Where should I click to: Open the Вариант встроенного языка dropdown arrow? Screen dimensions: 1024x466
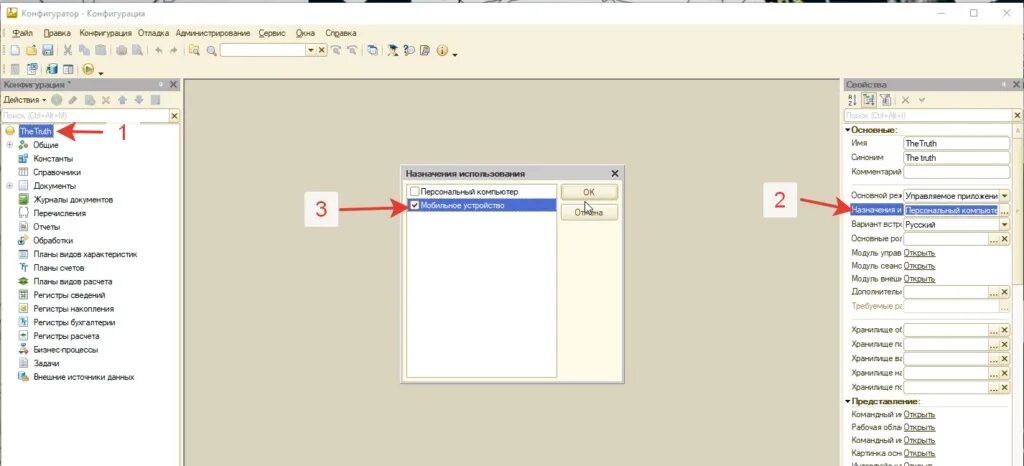(1004, 225)
